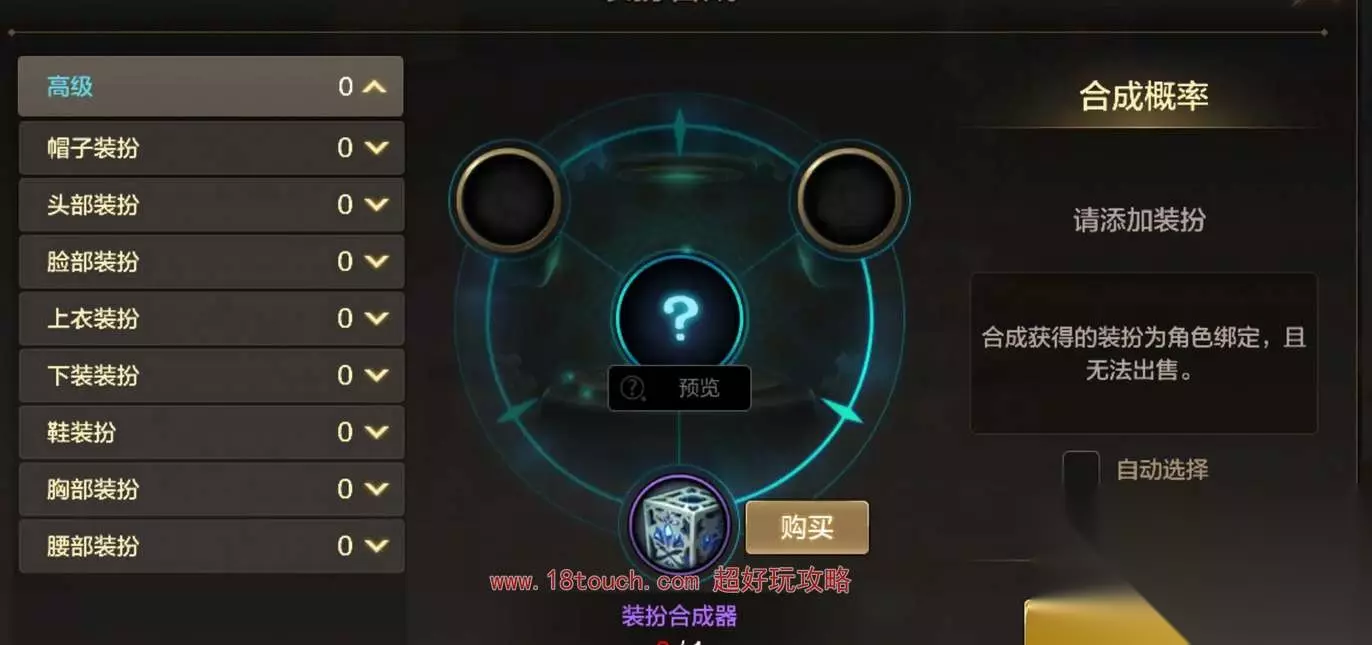Click the 预览 preview button
The width and height of the screenshot is (1372, 645).
coord(679,388)
